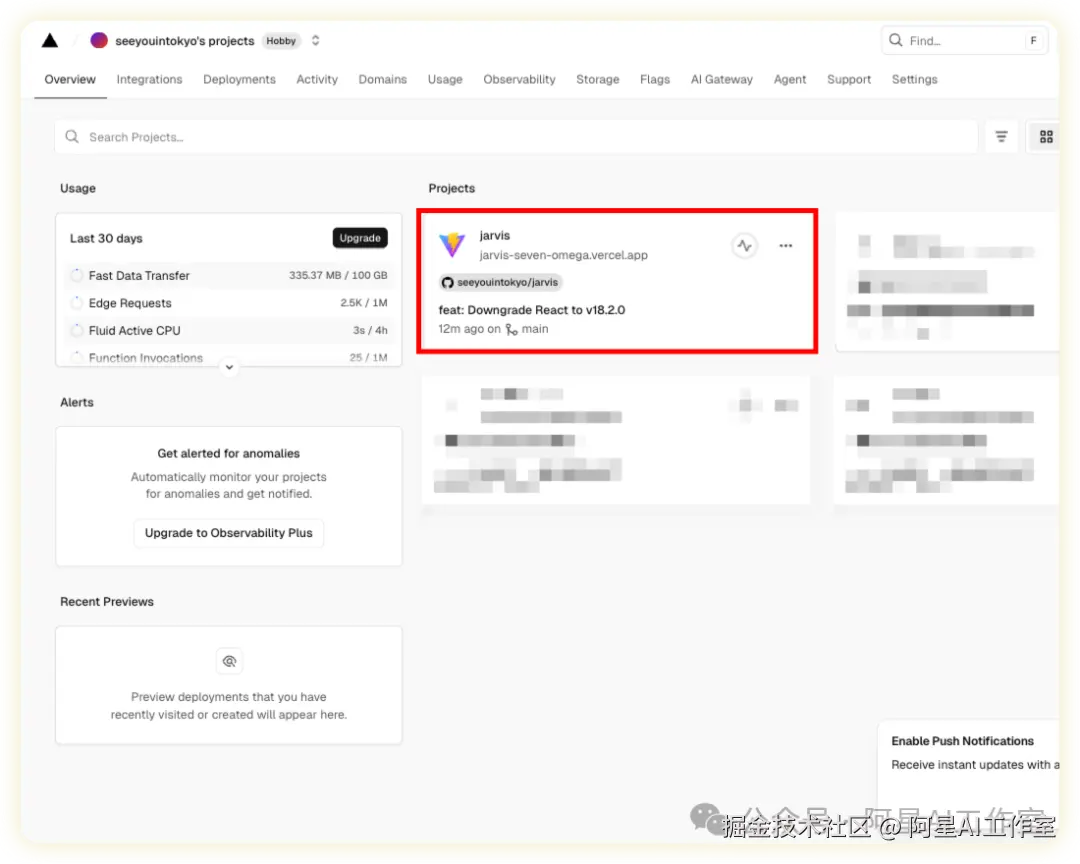1080x864 pixels.
Task: Click the Hobby plan badge
Action: point(281,41)
